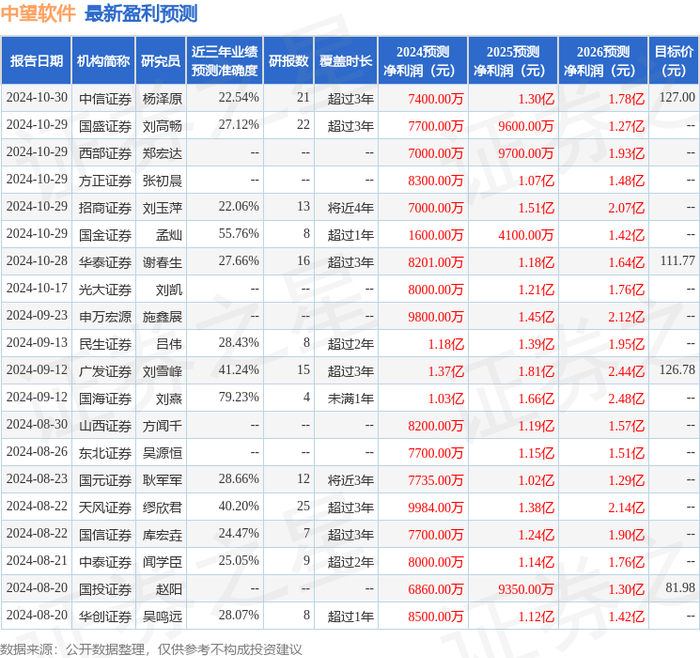The width and height of the screenshot is (700, 658).
Task: Click the accuracy value 55.76%
Action: pyautogui.click(x=239, y=233)
